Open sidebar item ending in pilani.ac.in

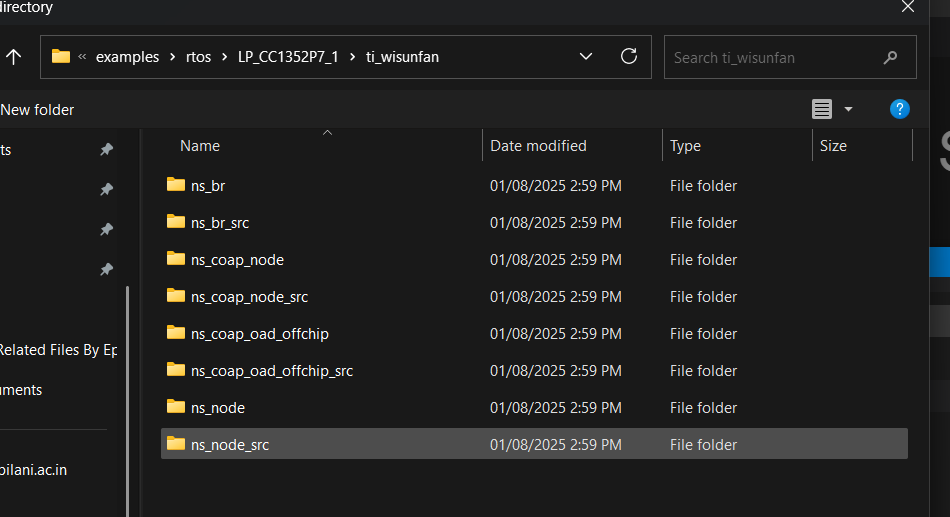click(33, 470)
